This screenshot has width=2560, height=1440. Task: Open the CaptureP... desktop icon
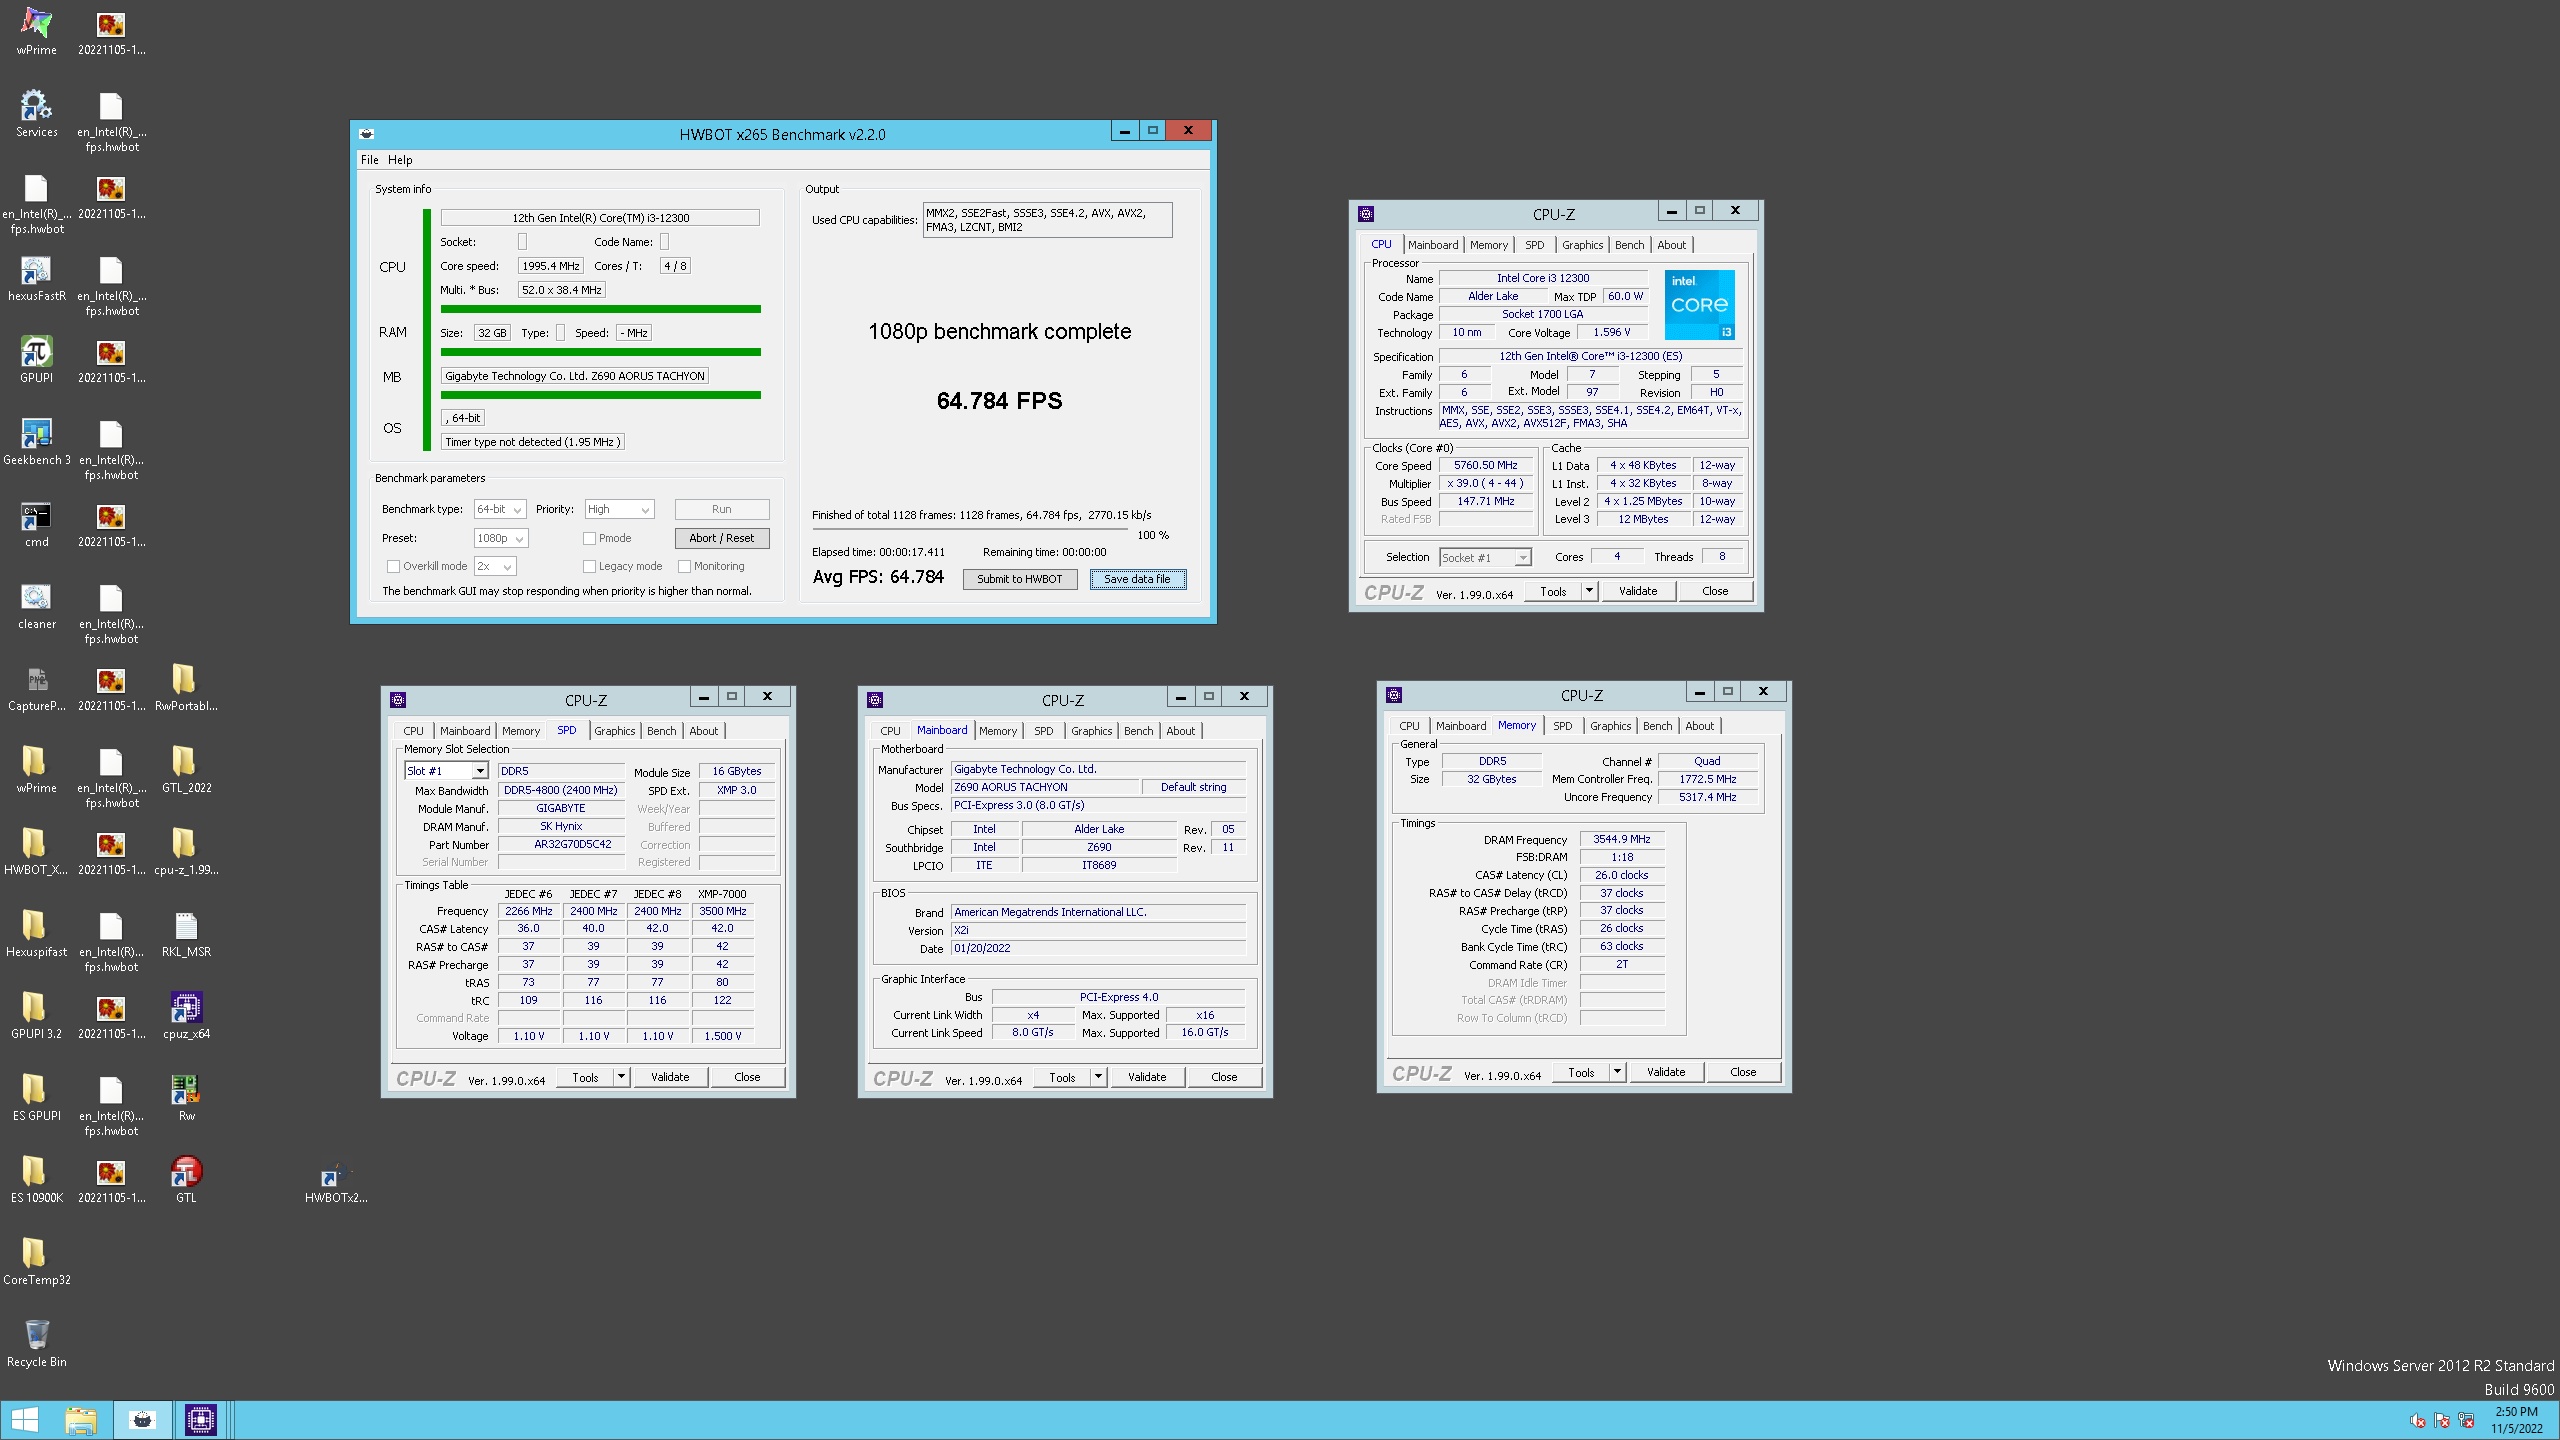click(x=36, y=688)
